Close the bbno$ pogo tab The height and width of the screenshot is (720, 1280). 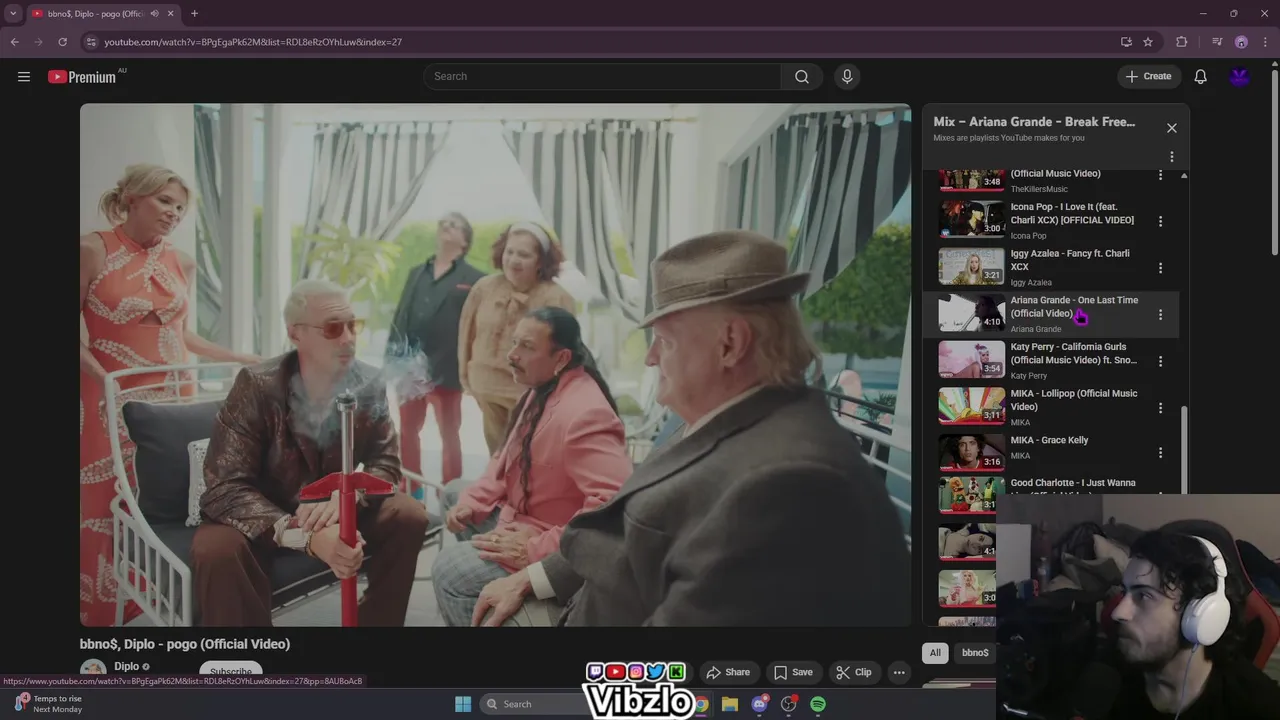(x=170, y=14)
